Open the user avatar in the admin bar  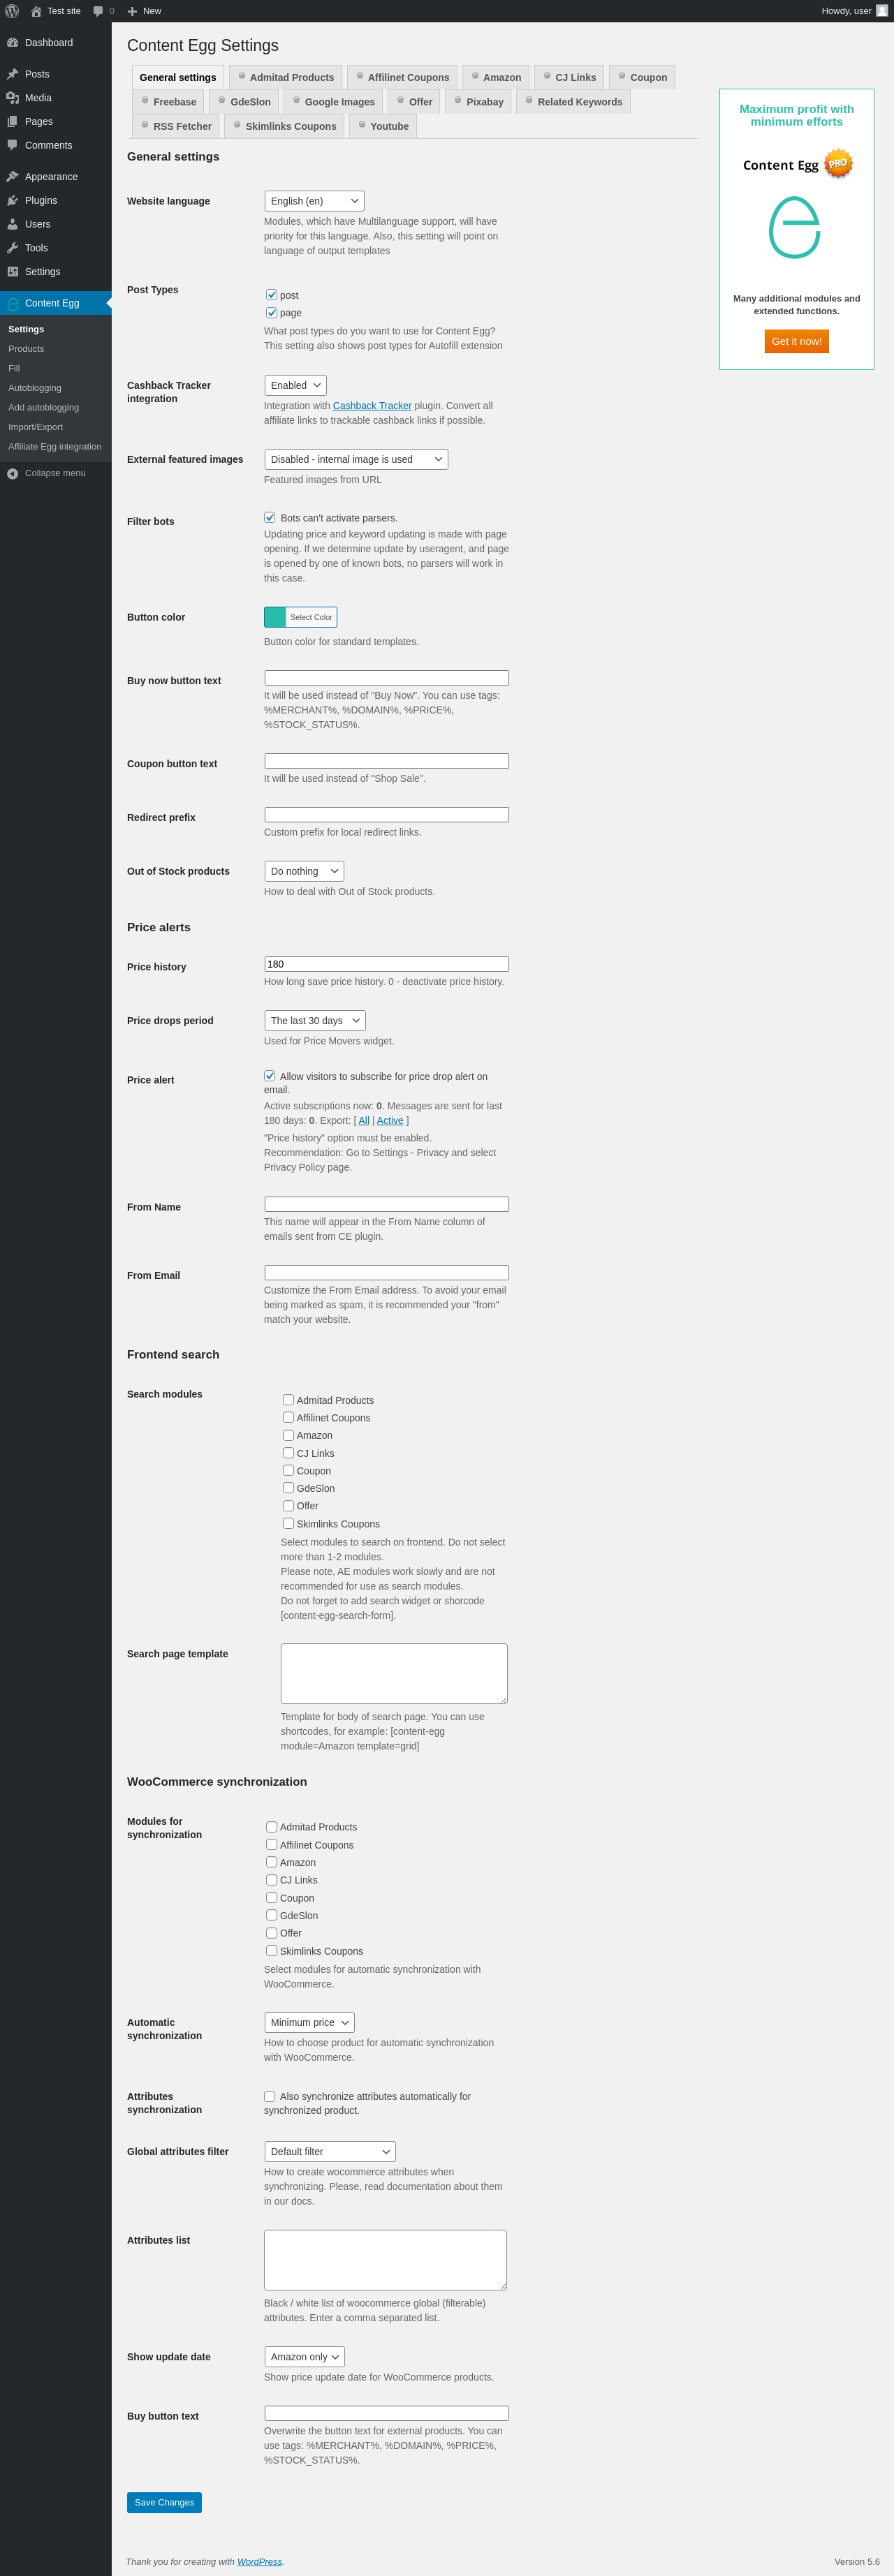pyautogui.click(x=882, y=11)
